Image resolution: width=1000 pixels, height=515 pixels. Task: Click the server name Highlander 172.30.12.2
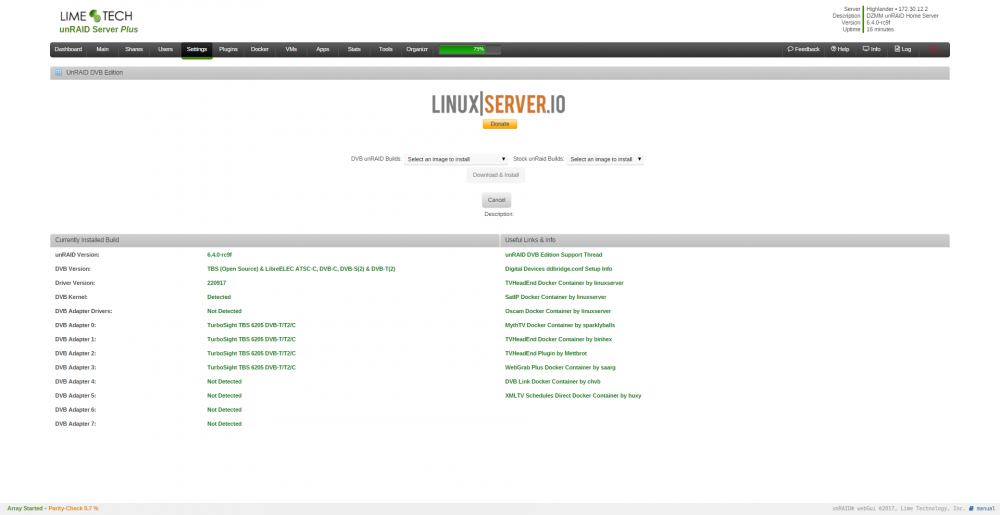click(x=897, y=9)
